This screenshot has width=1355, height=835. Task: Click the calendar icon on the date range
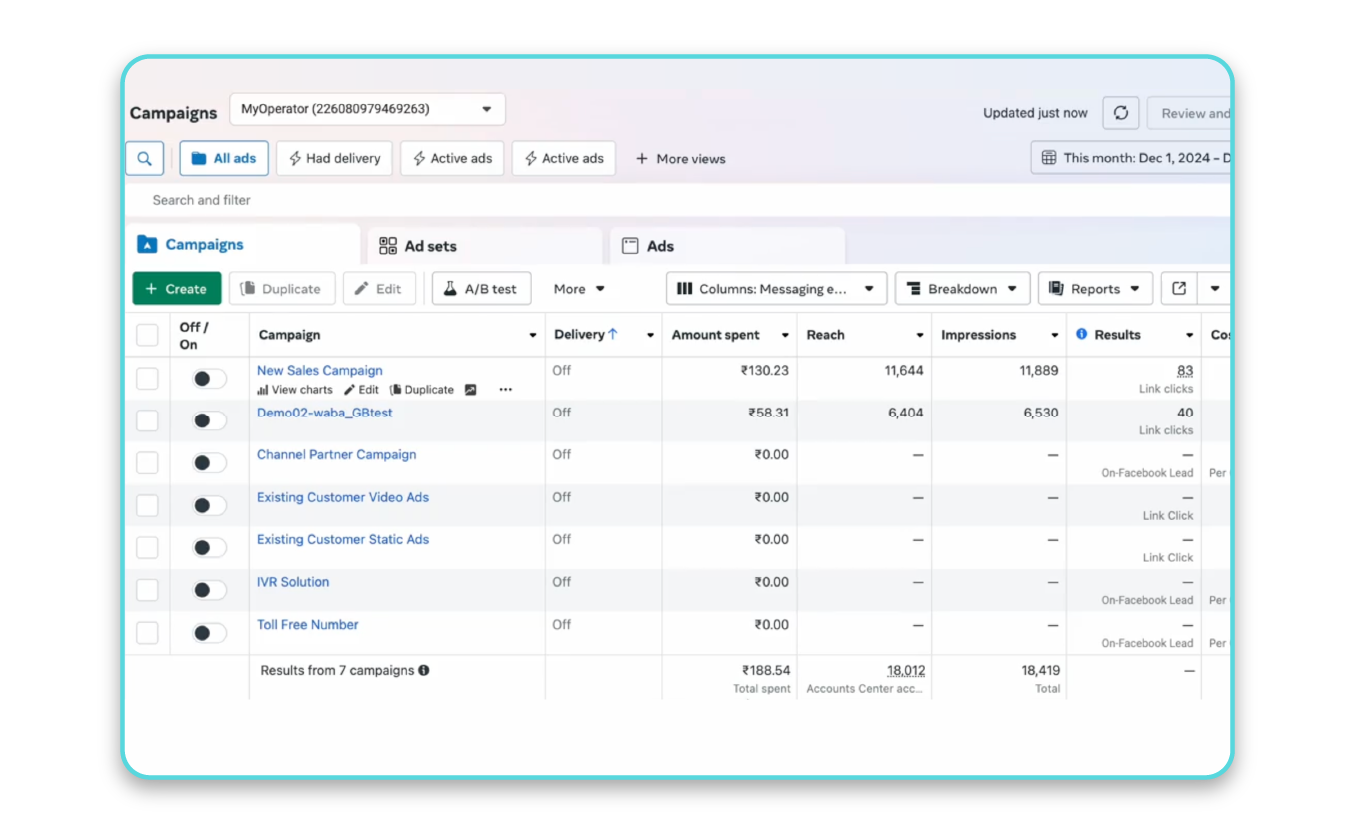[1046, 157]
